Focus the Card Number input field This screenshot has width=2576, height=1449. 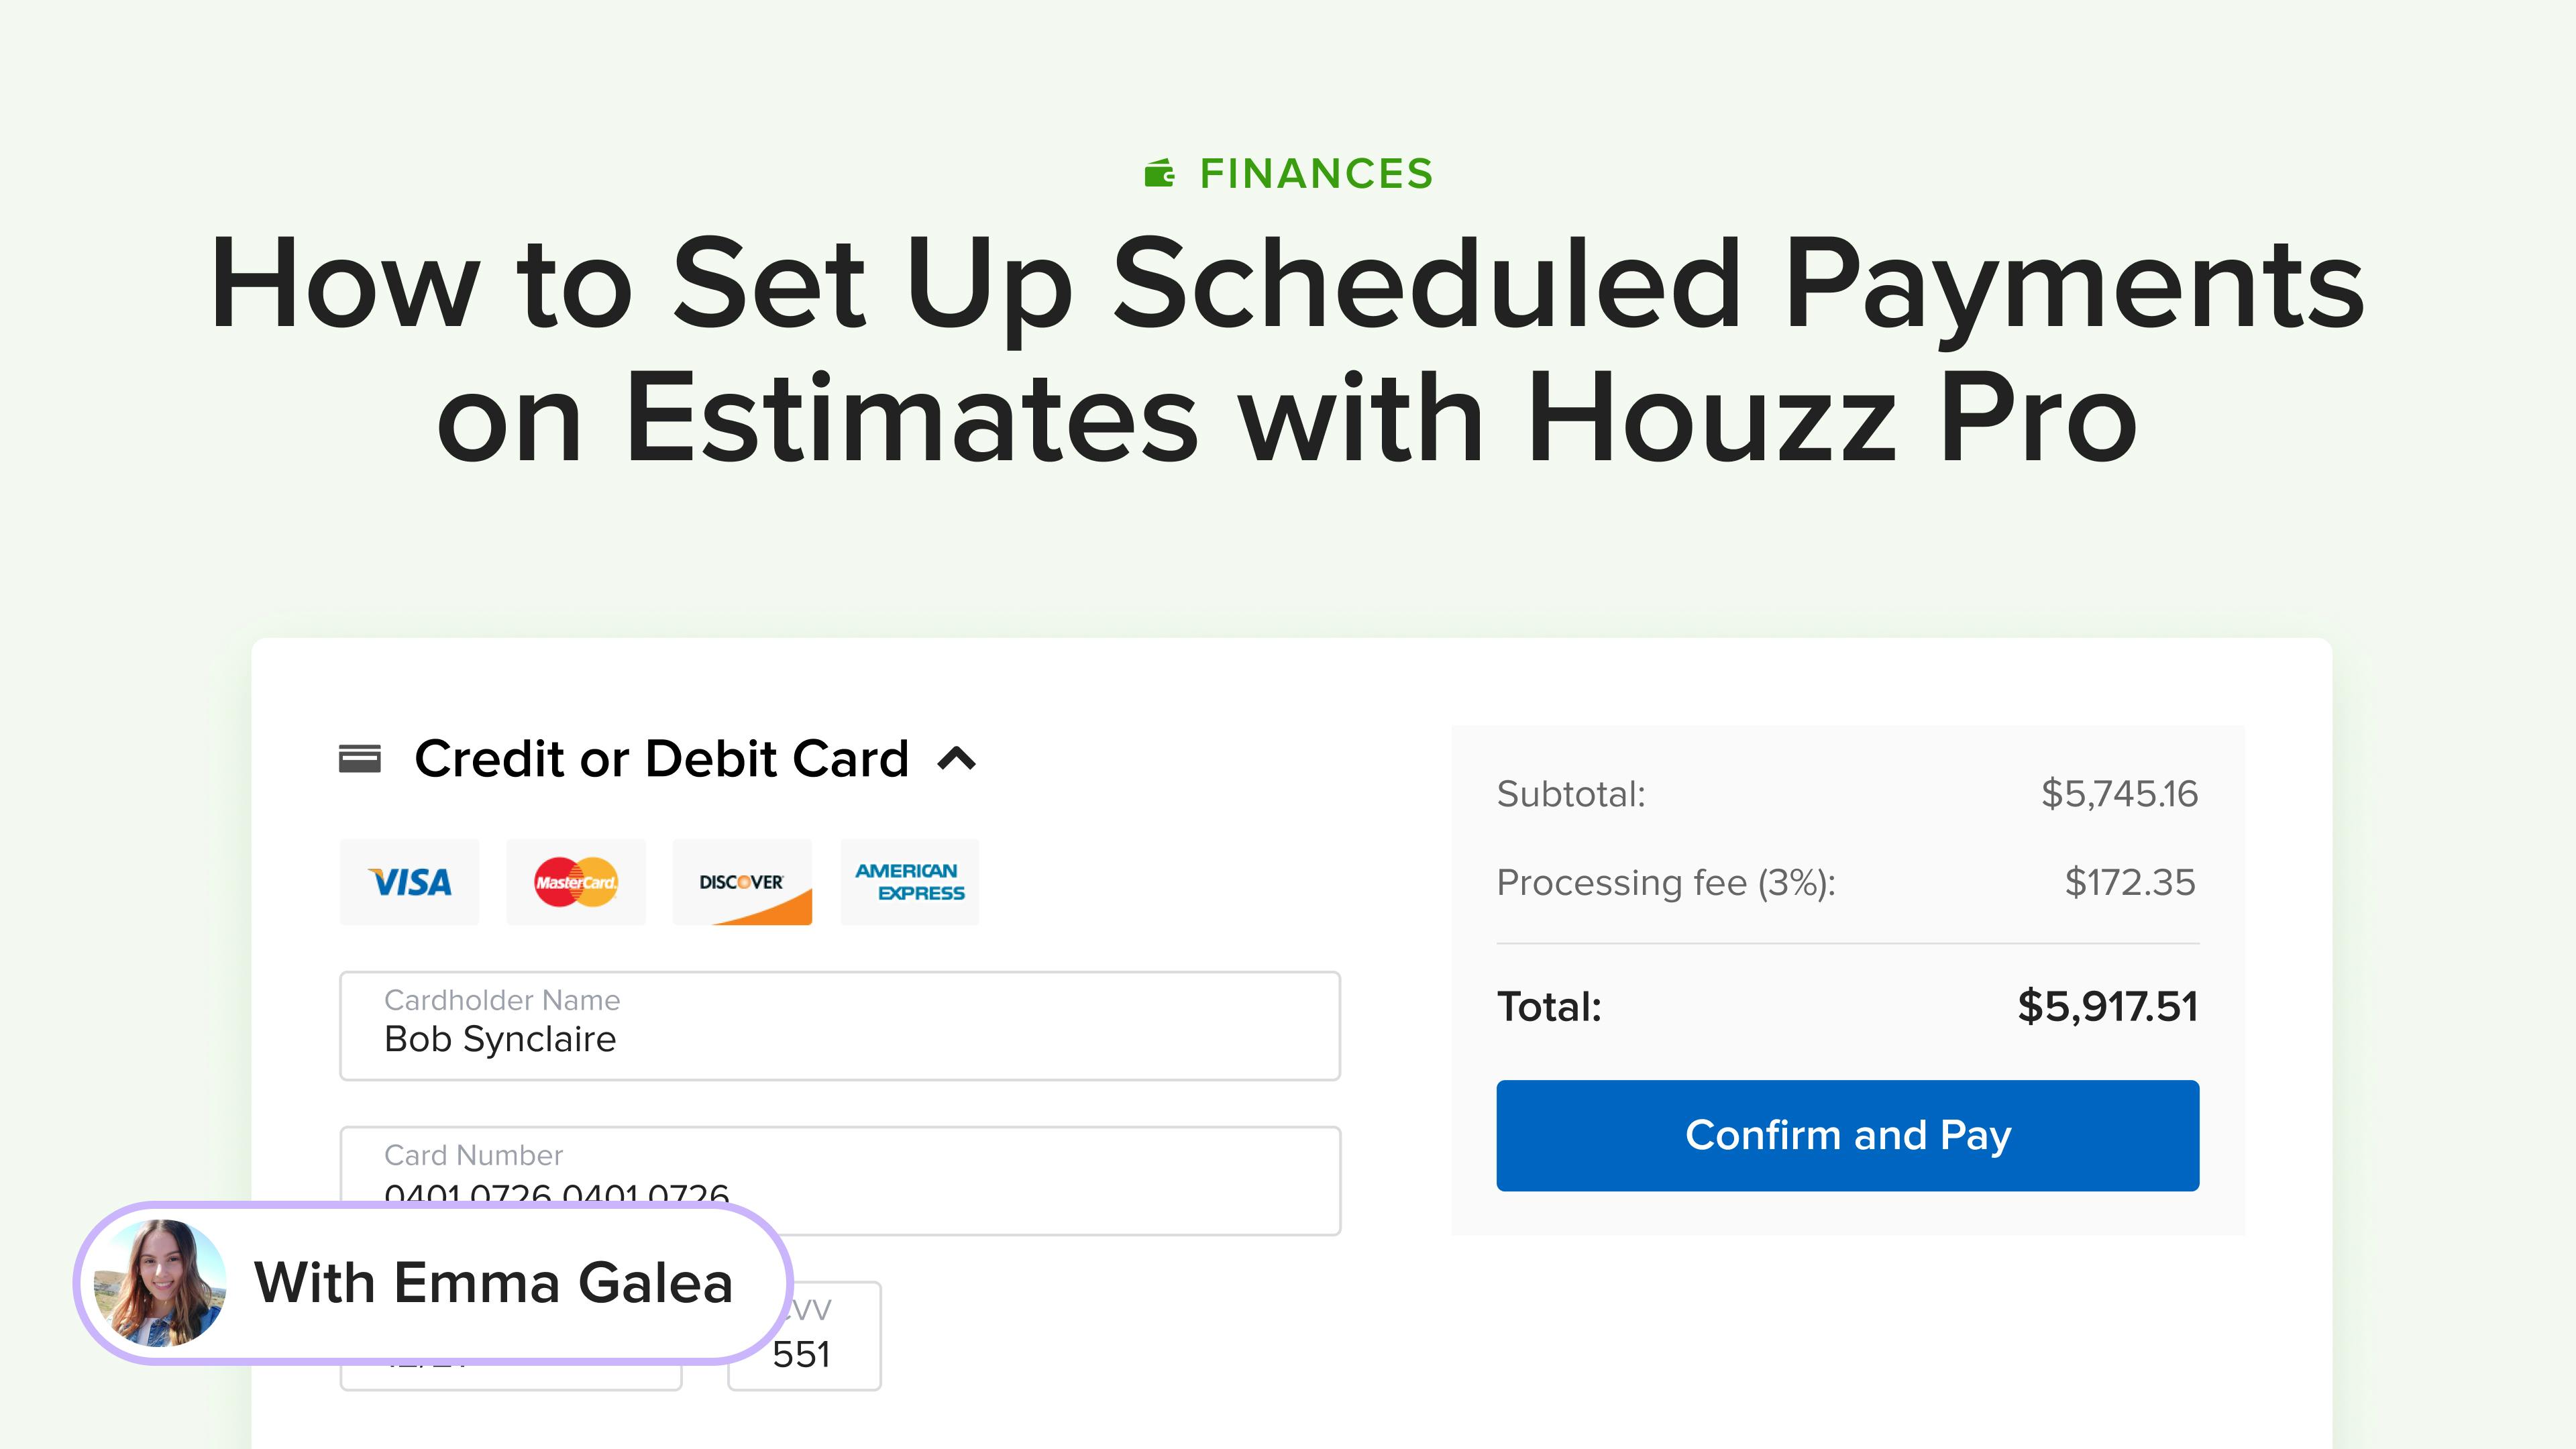point(840,1181)
